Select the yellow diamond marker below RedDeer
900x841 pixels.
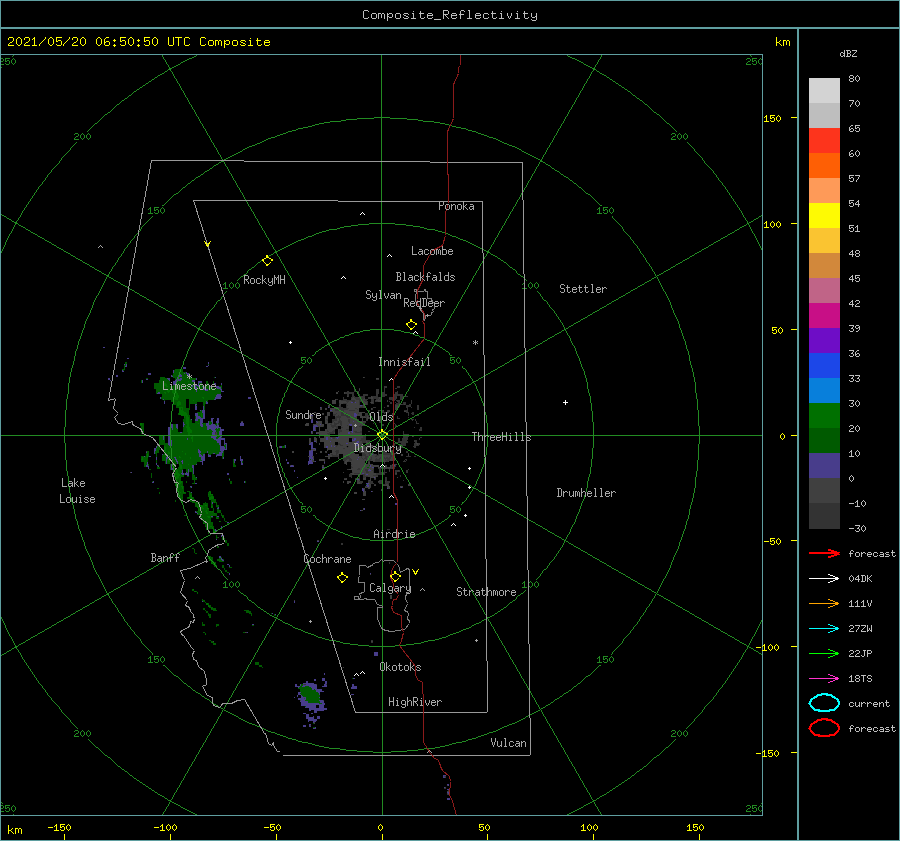[411, 325]
